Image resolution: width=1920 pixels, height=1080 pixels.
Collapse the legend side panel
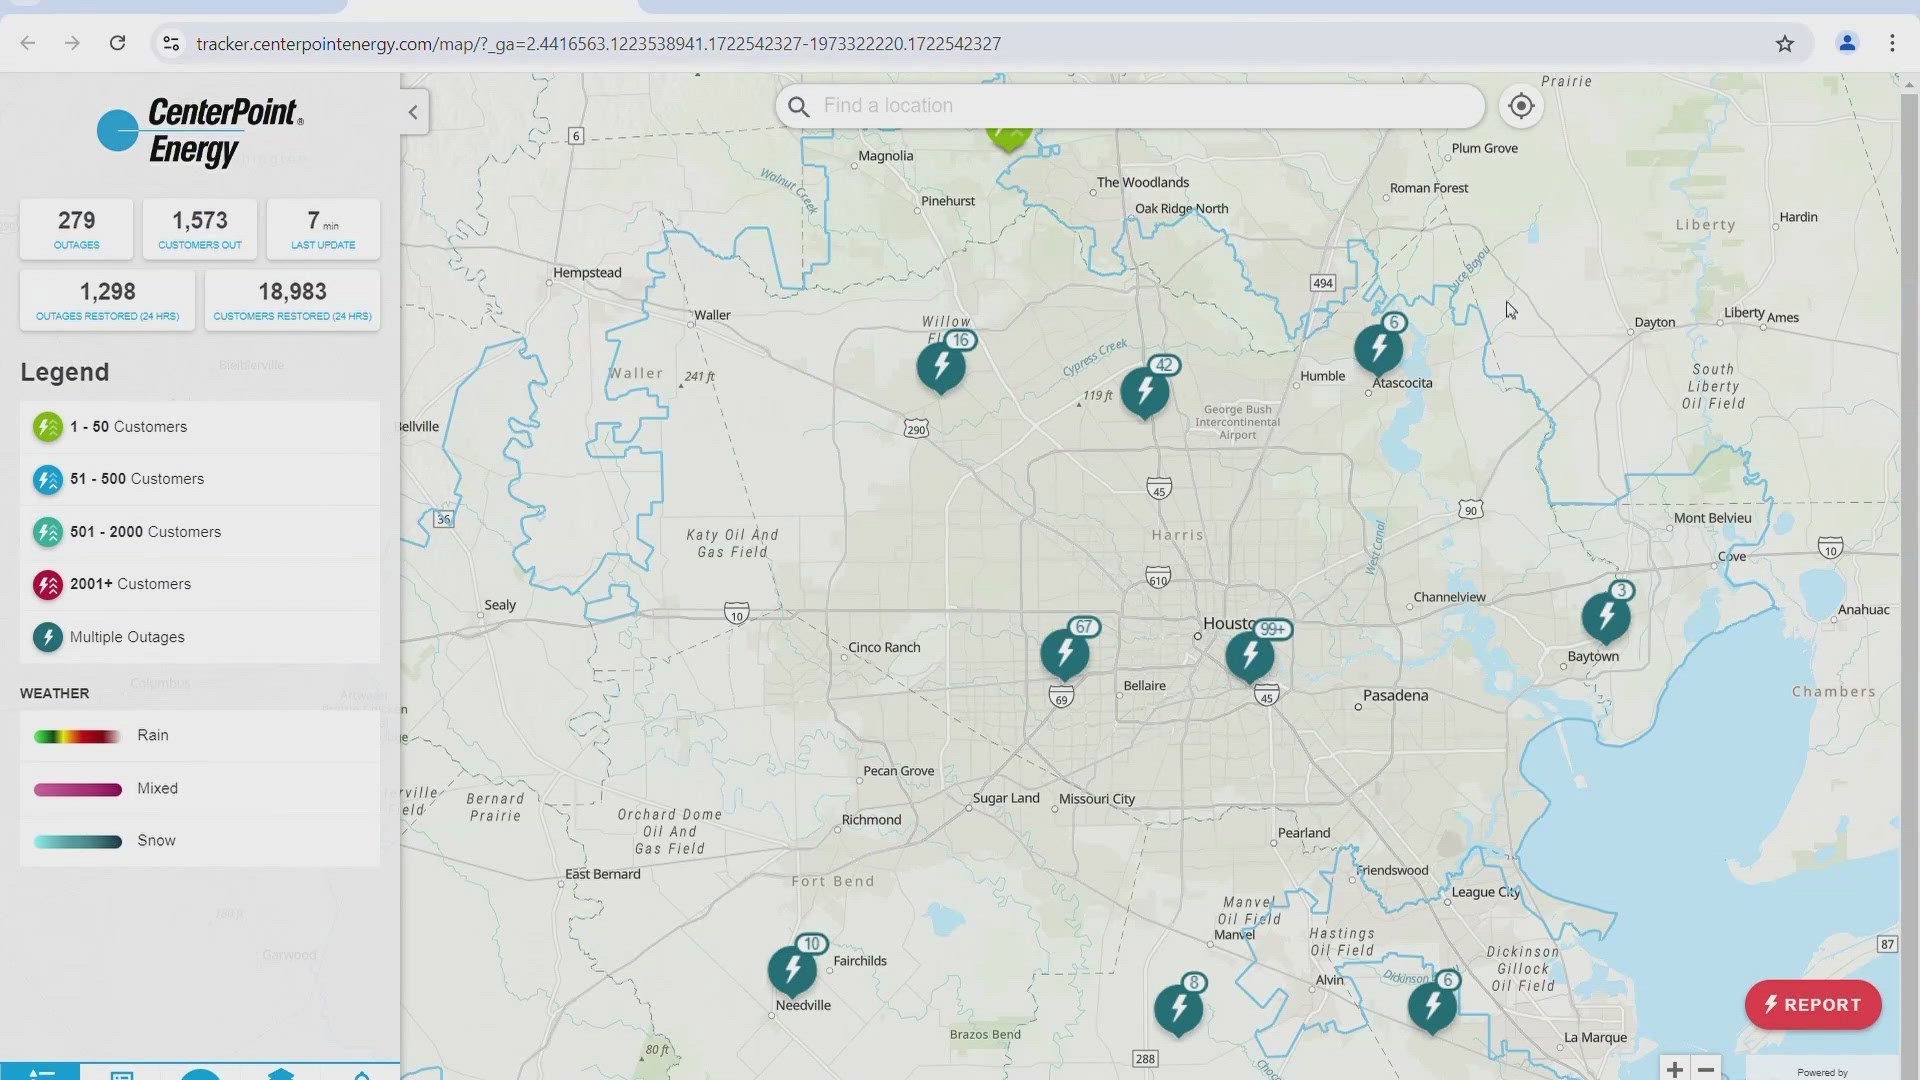pyautogui.click(x=414, y=112)
